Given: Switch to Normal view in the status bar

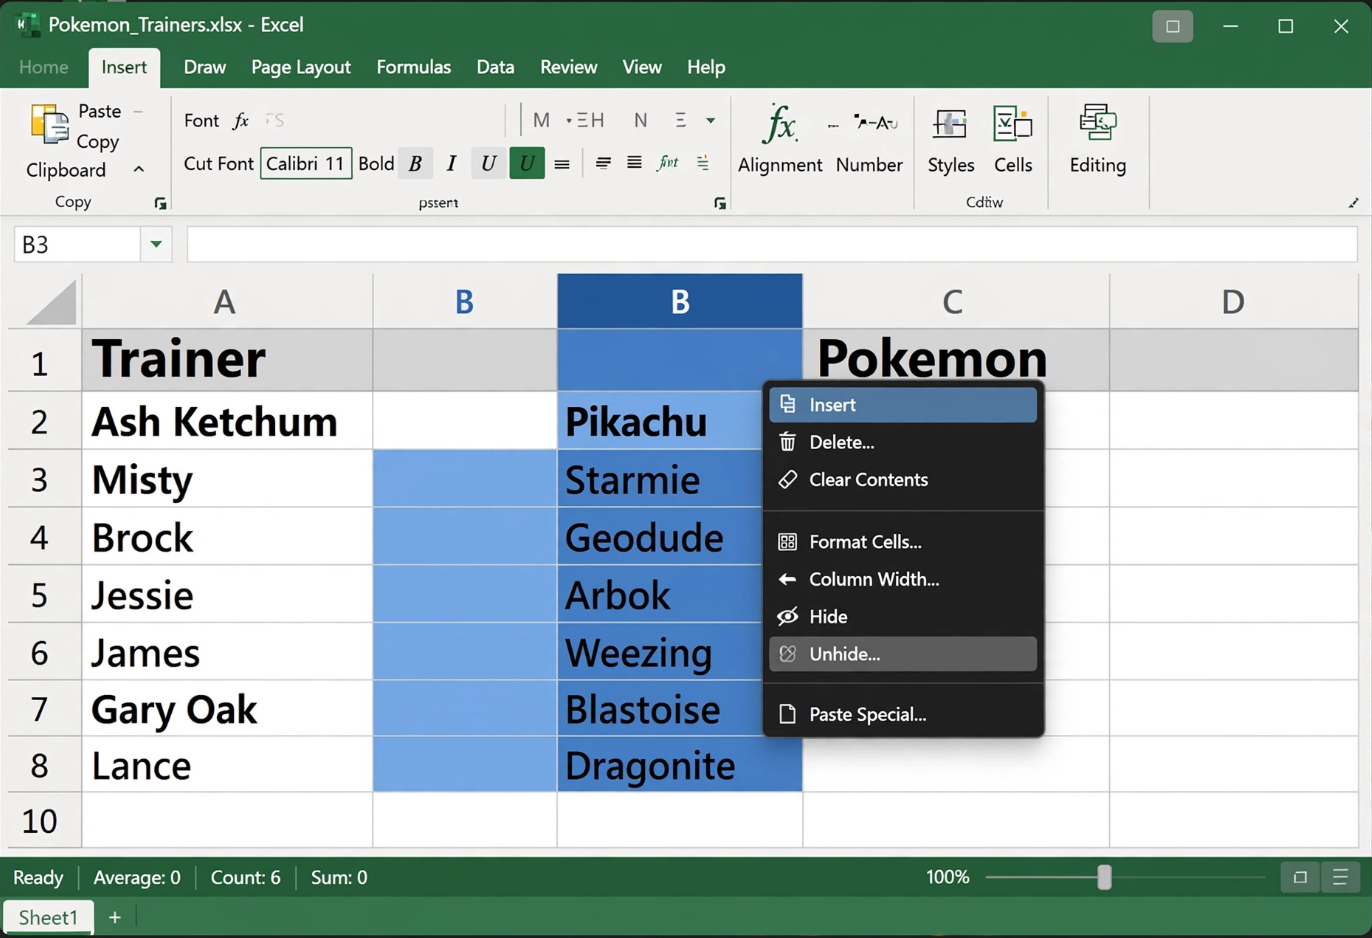Looking at the screenshot, I should coord(1300,878).
